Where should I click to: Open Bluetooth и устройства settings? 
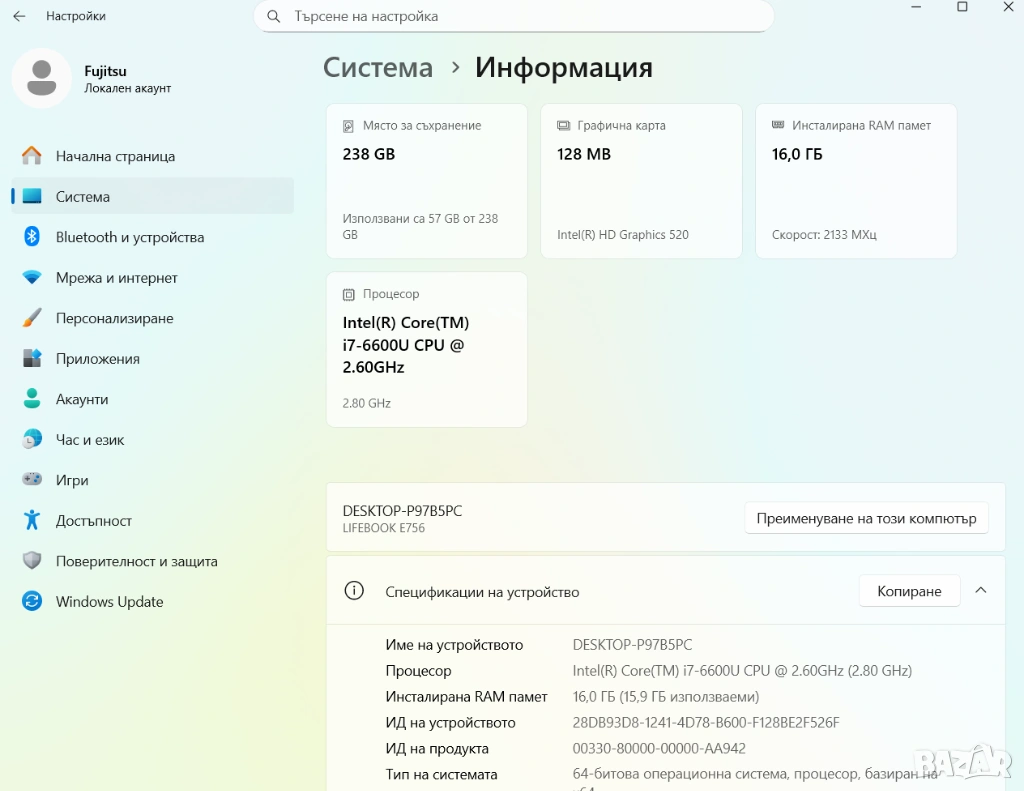[x=129, y=237]
